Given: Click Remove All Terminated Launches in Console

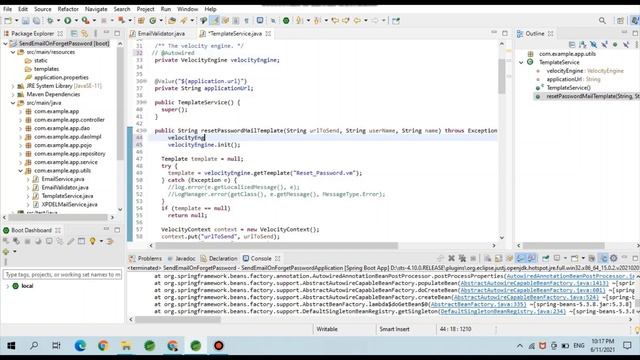Looking at the screenshot, I should 462,258.
